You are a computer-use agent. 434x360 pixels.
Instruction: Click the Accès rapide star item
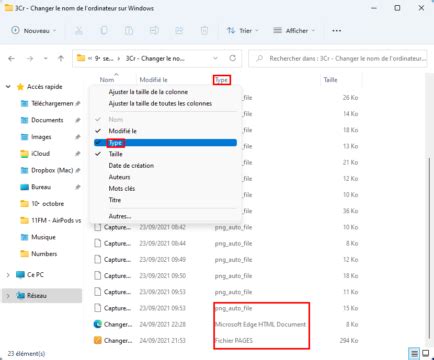(40, 87)
